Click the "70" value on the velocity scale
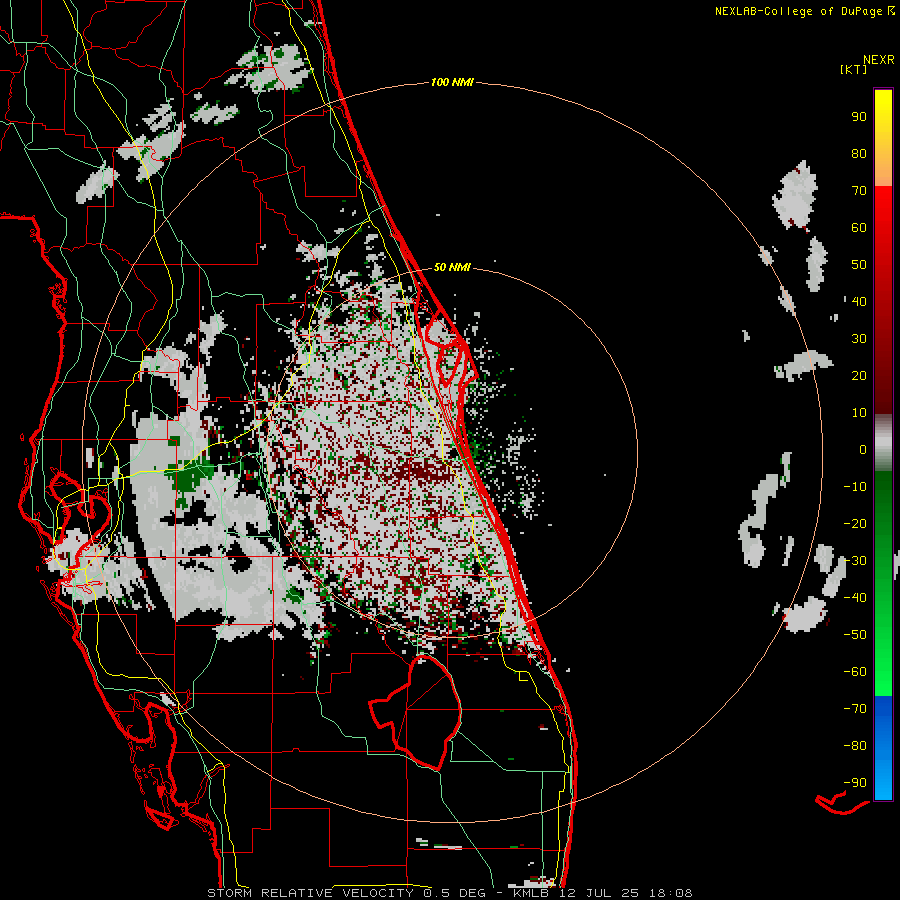The width and height of the screenshot is (900, 900). click(x=859, y=191)
